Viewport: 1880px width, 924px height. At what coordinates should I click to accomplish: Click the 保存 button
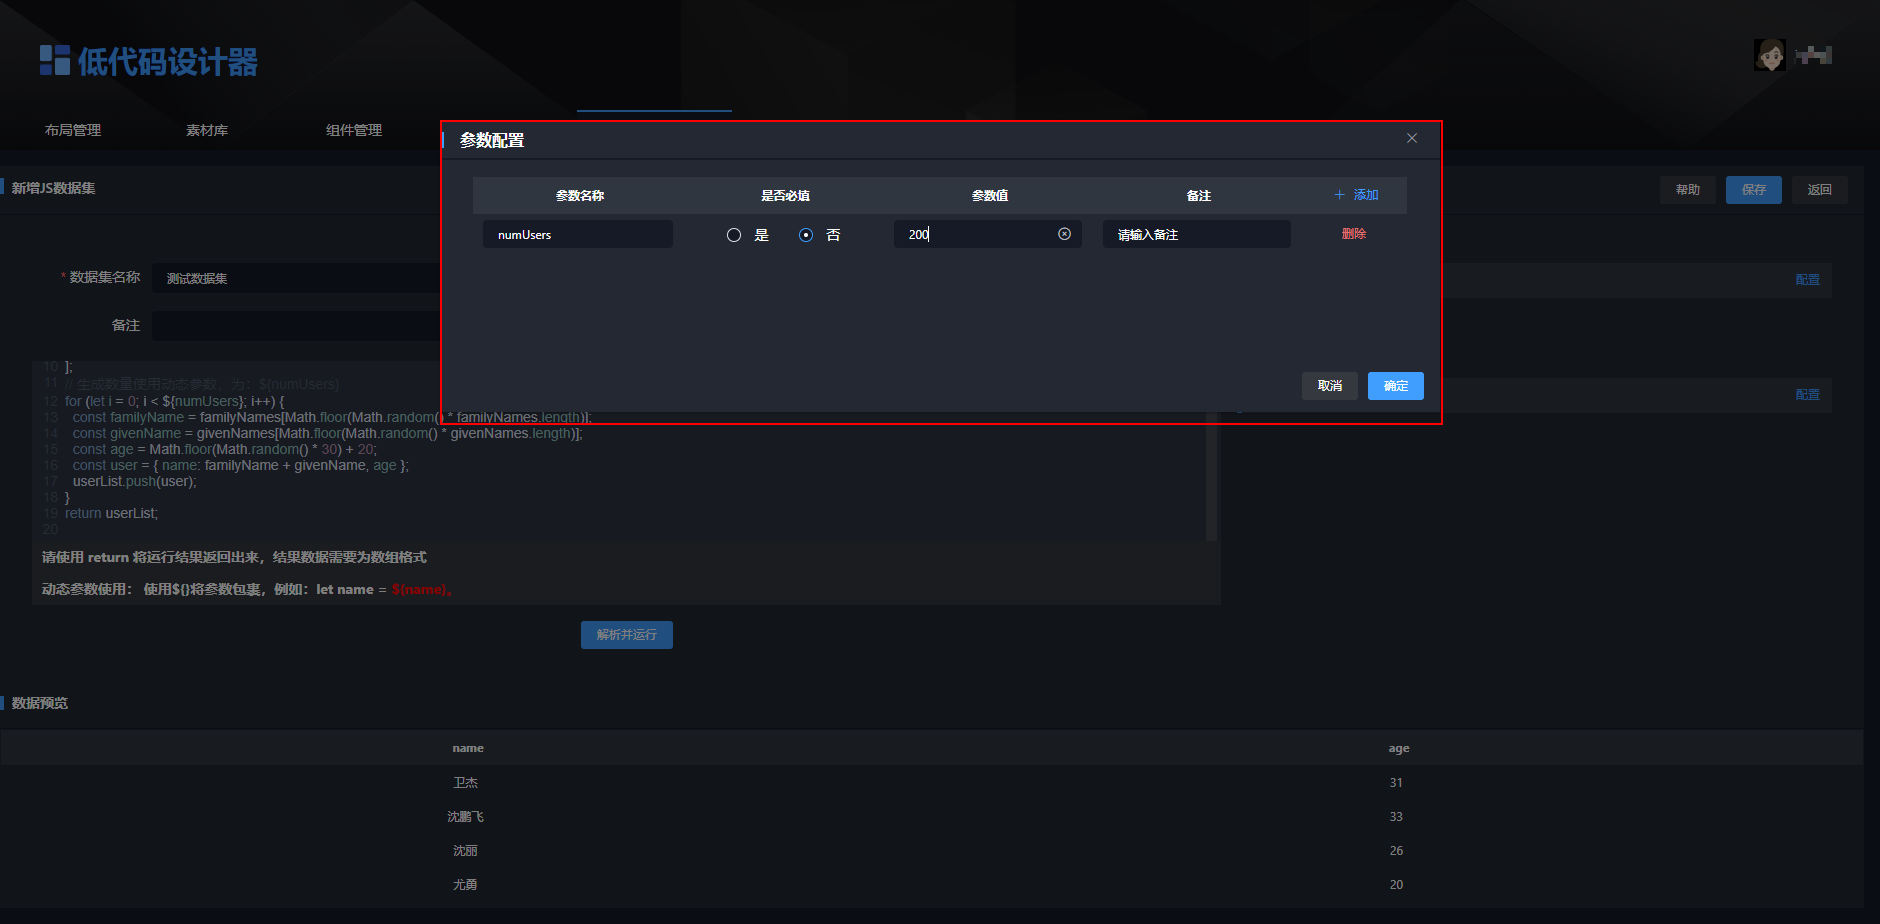1754,190
